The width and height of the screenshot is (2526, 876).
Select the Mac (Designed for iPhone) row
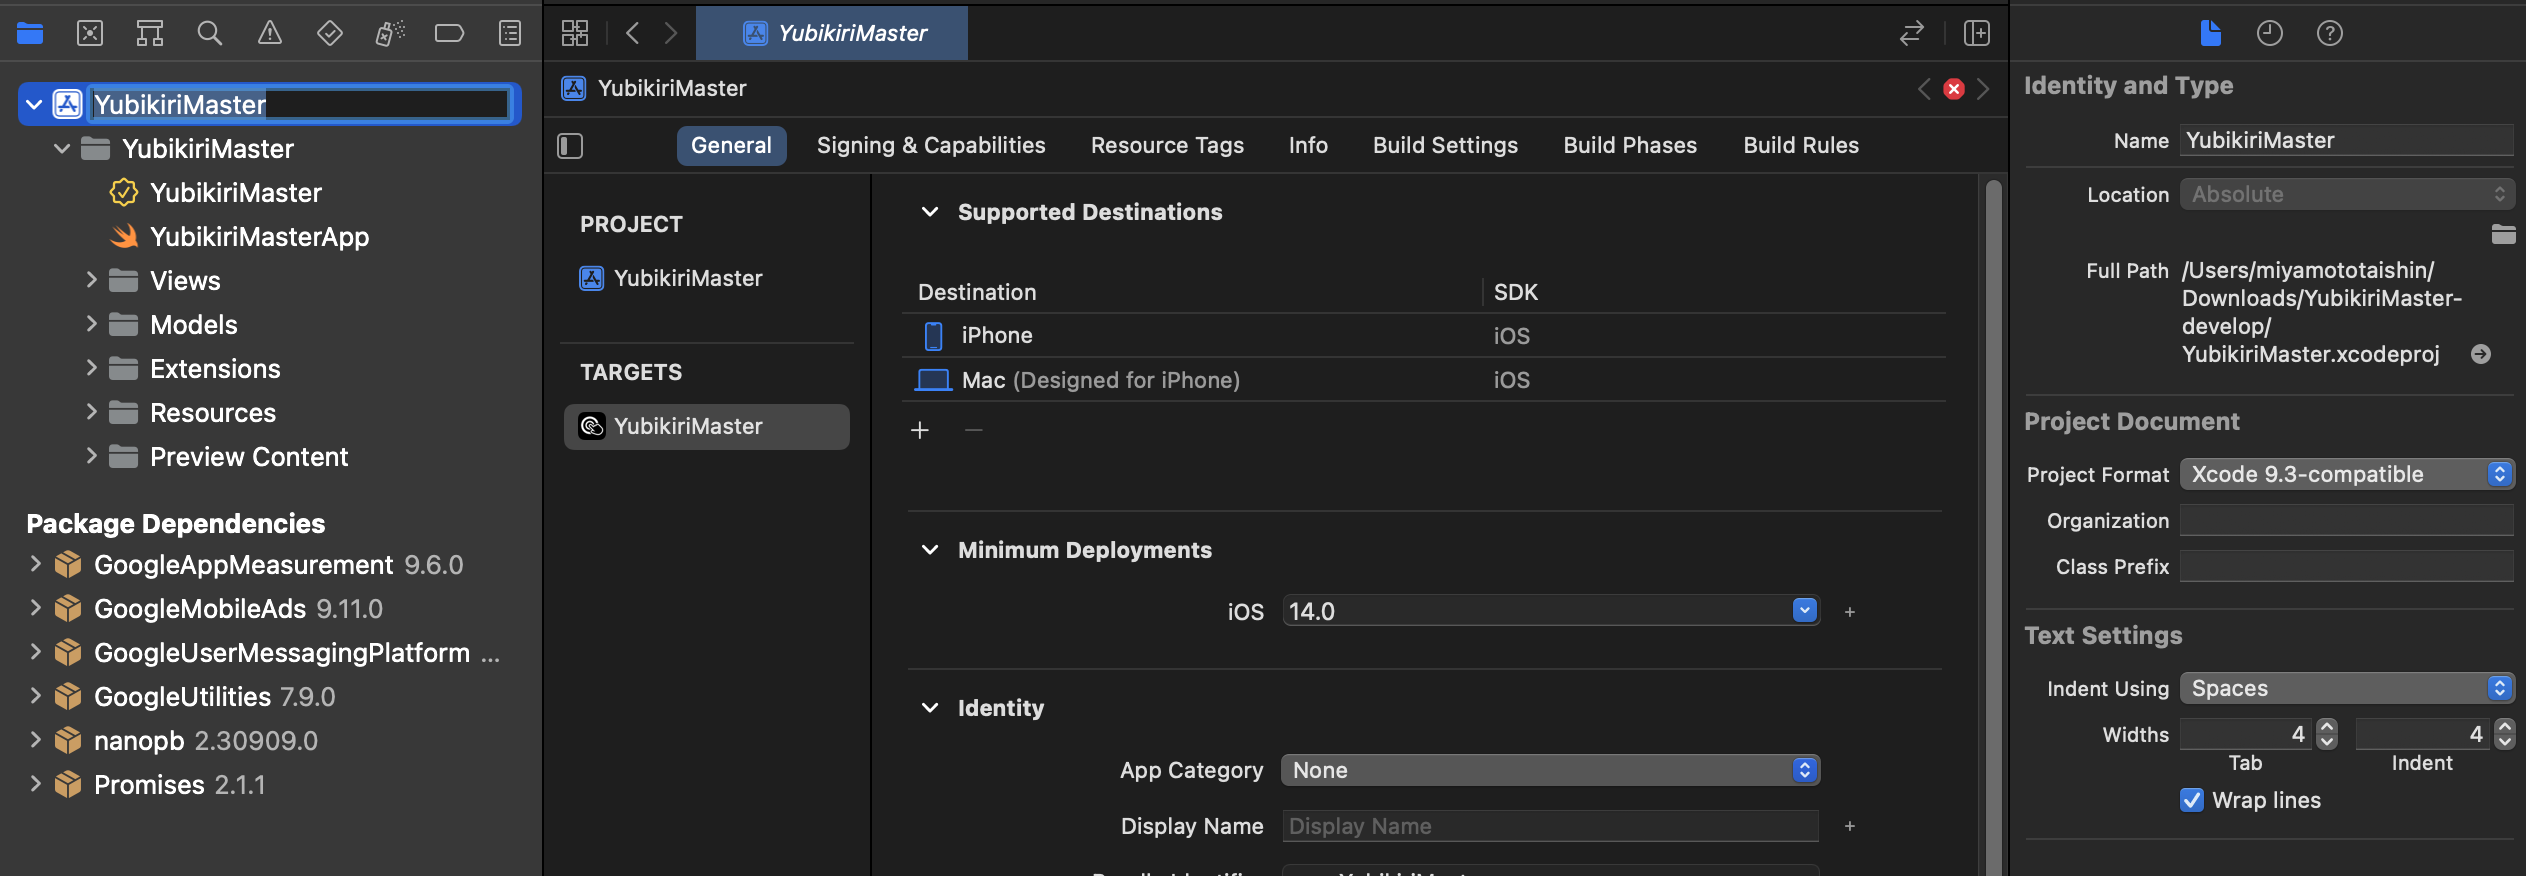pyautogui.click(x=1424, y=380)
